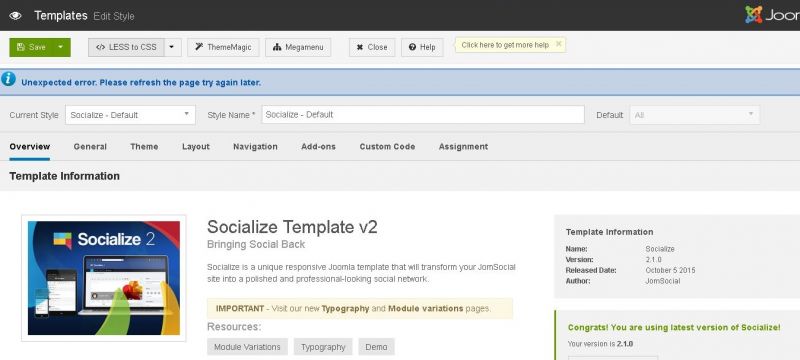This screenshot has height=360, width=800.
Task: Click the 'Congrats! You are using latest version' text
Action: 673,327
